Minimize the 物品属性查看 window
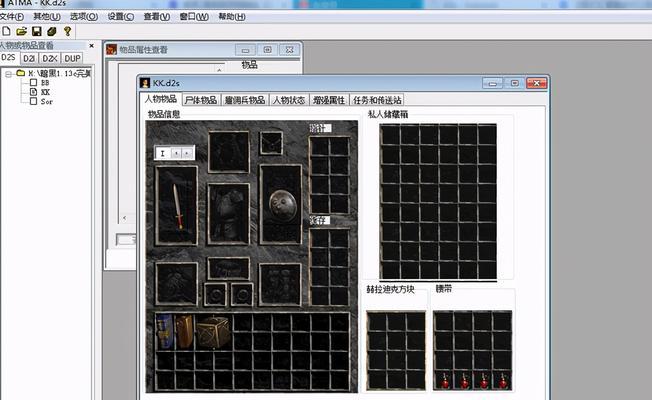 point(245,50)
